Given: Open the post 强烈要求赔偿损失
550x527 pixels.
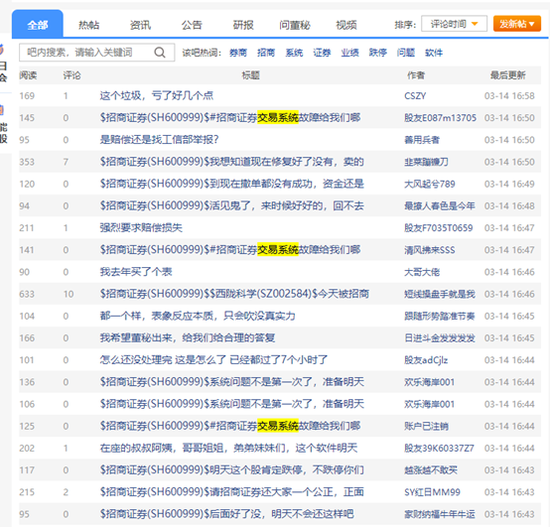Looking at the screenshot, I should pos(141,228).
